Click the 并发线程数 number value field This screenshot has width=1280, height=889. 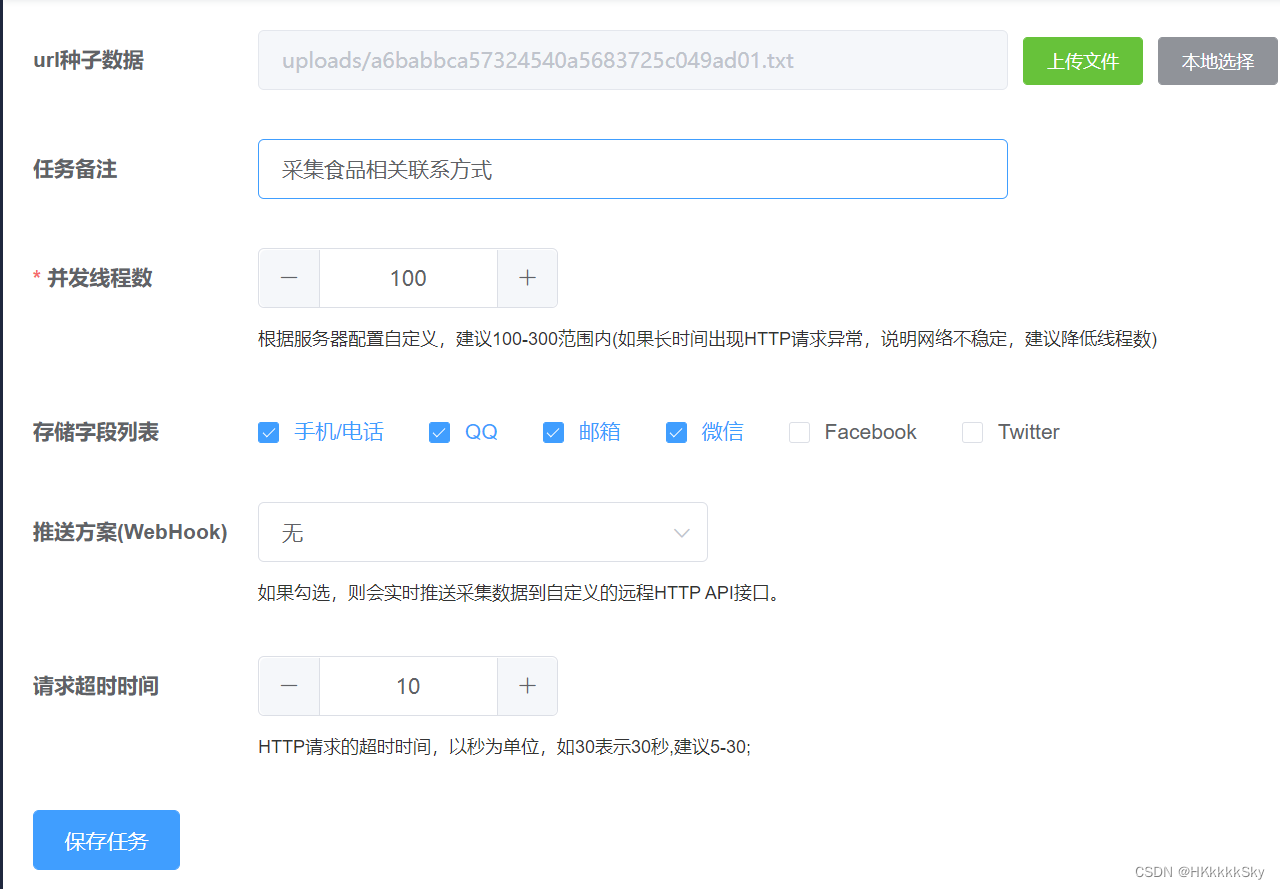click(408, 278)
